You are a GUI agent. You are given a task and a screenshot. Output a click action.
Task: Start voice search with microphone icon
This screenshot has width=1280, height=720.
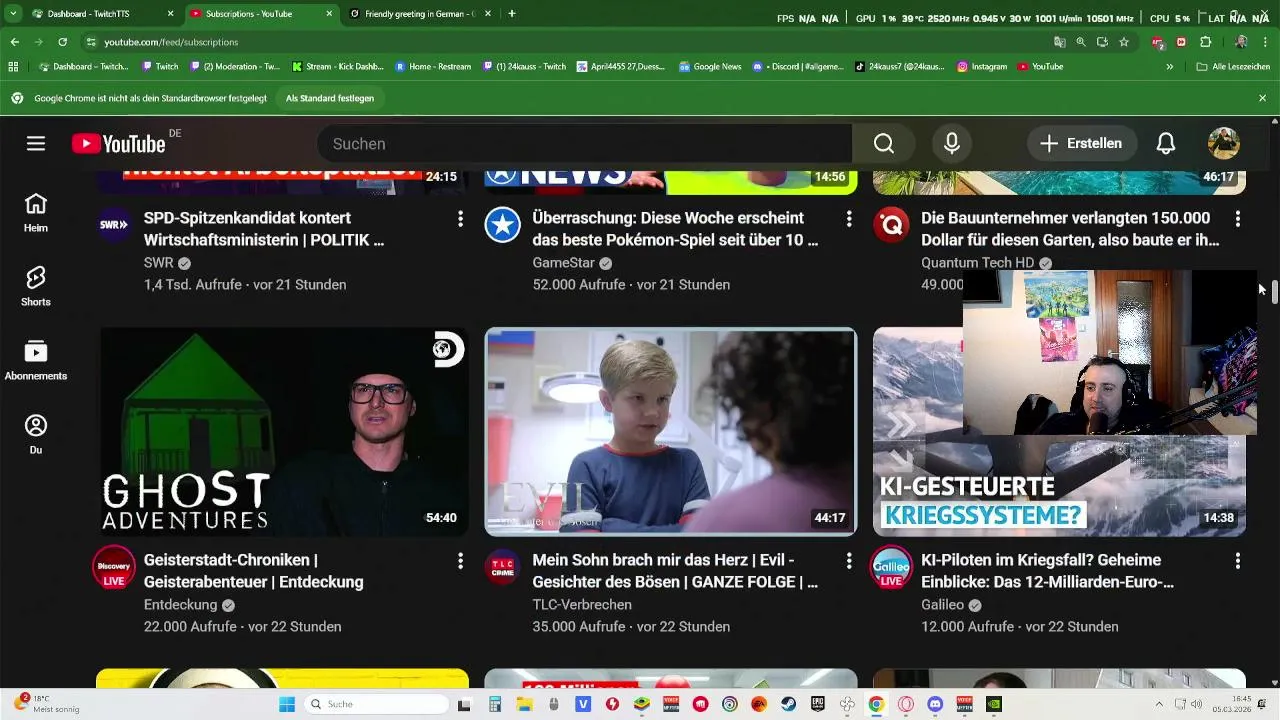click(952, 143)
